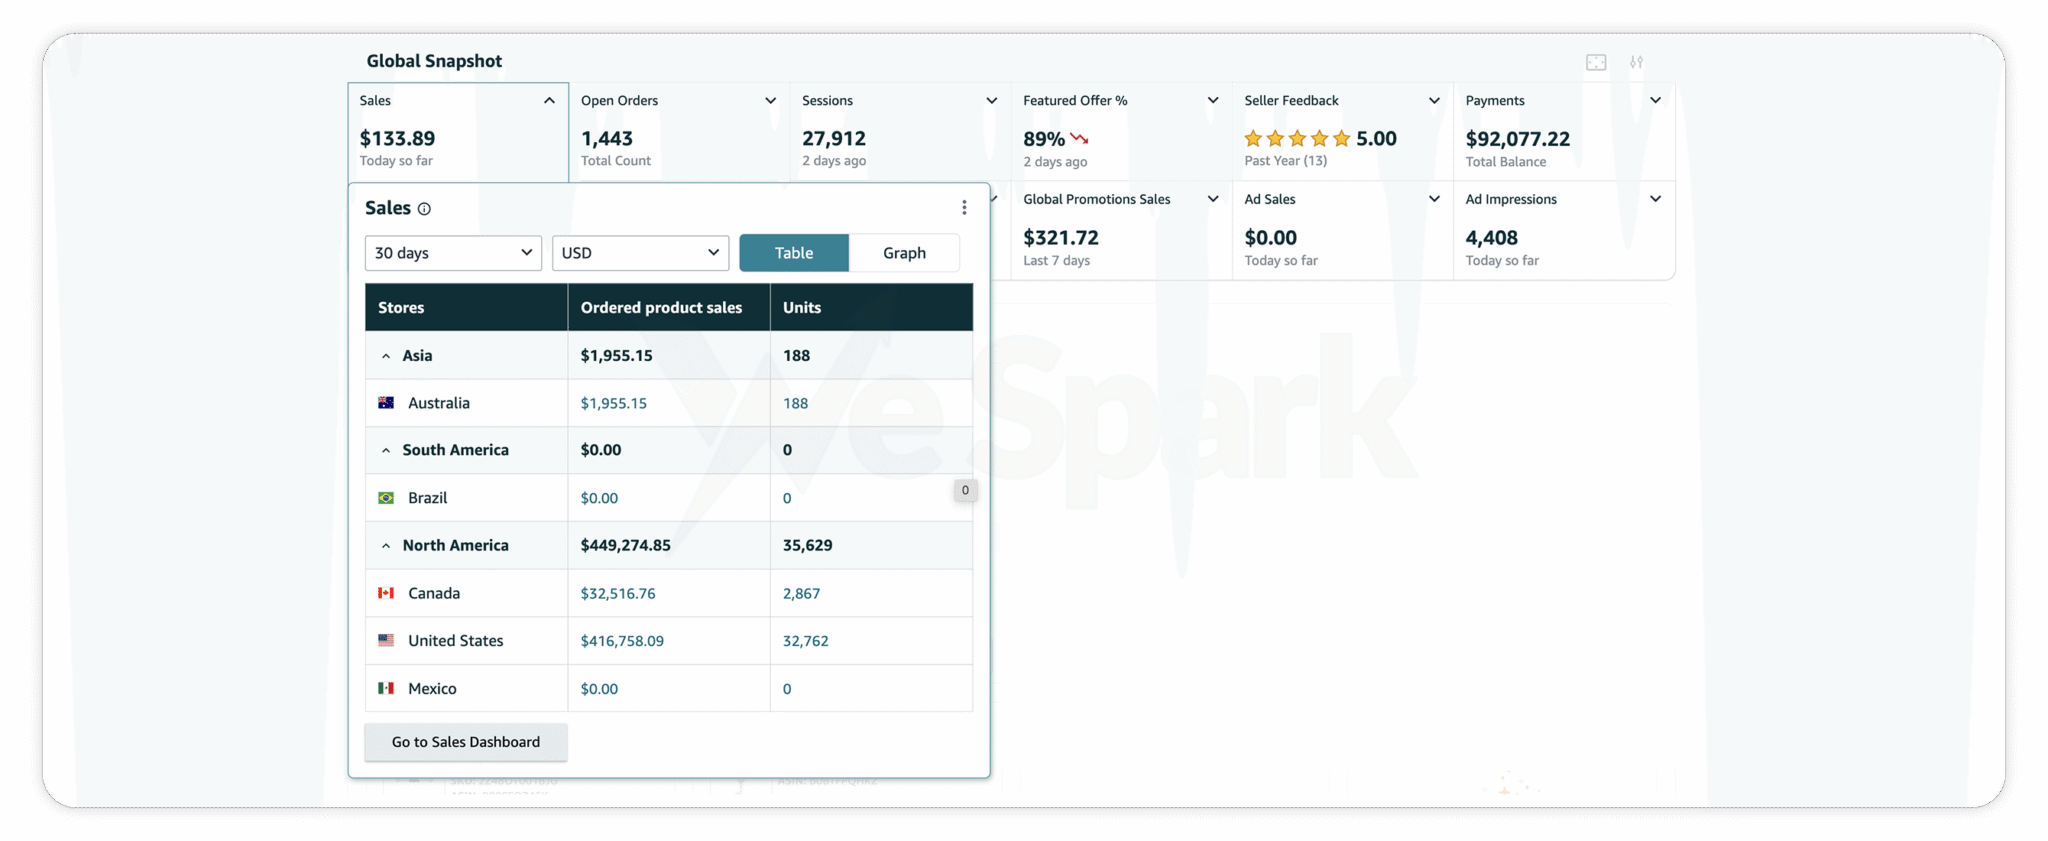Click the Sessions 27,912 value

[x=833, y=139]
